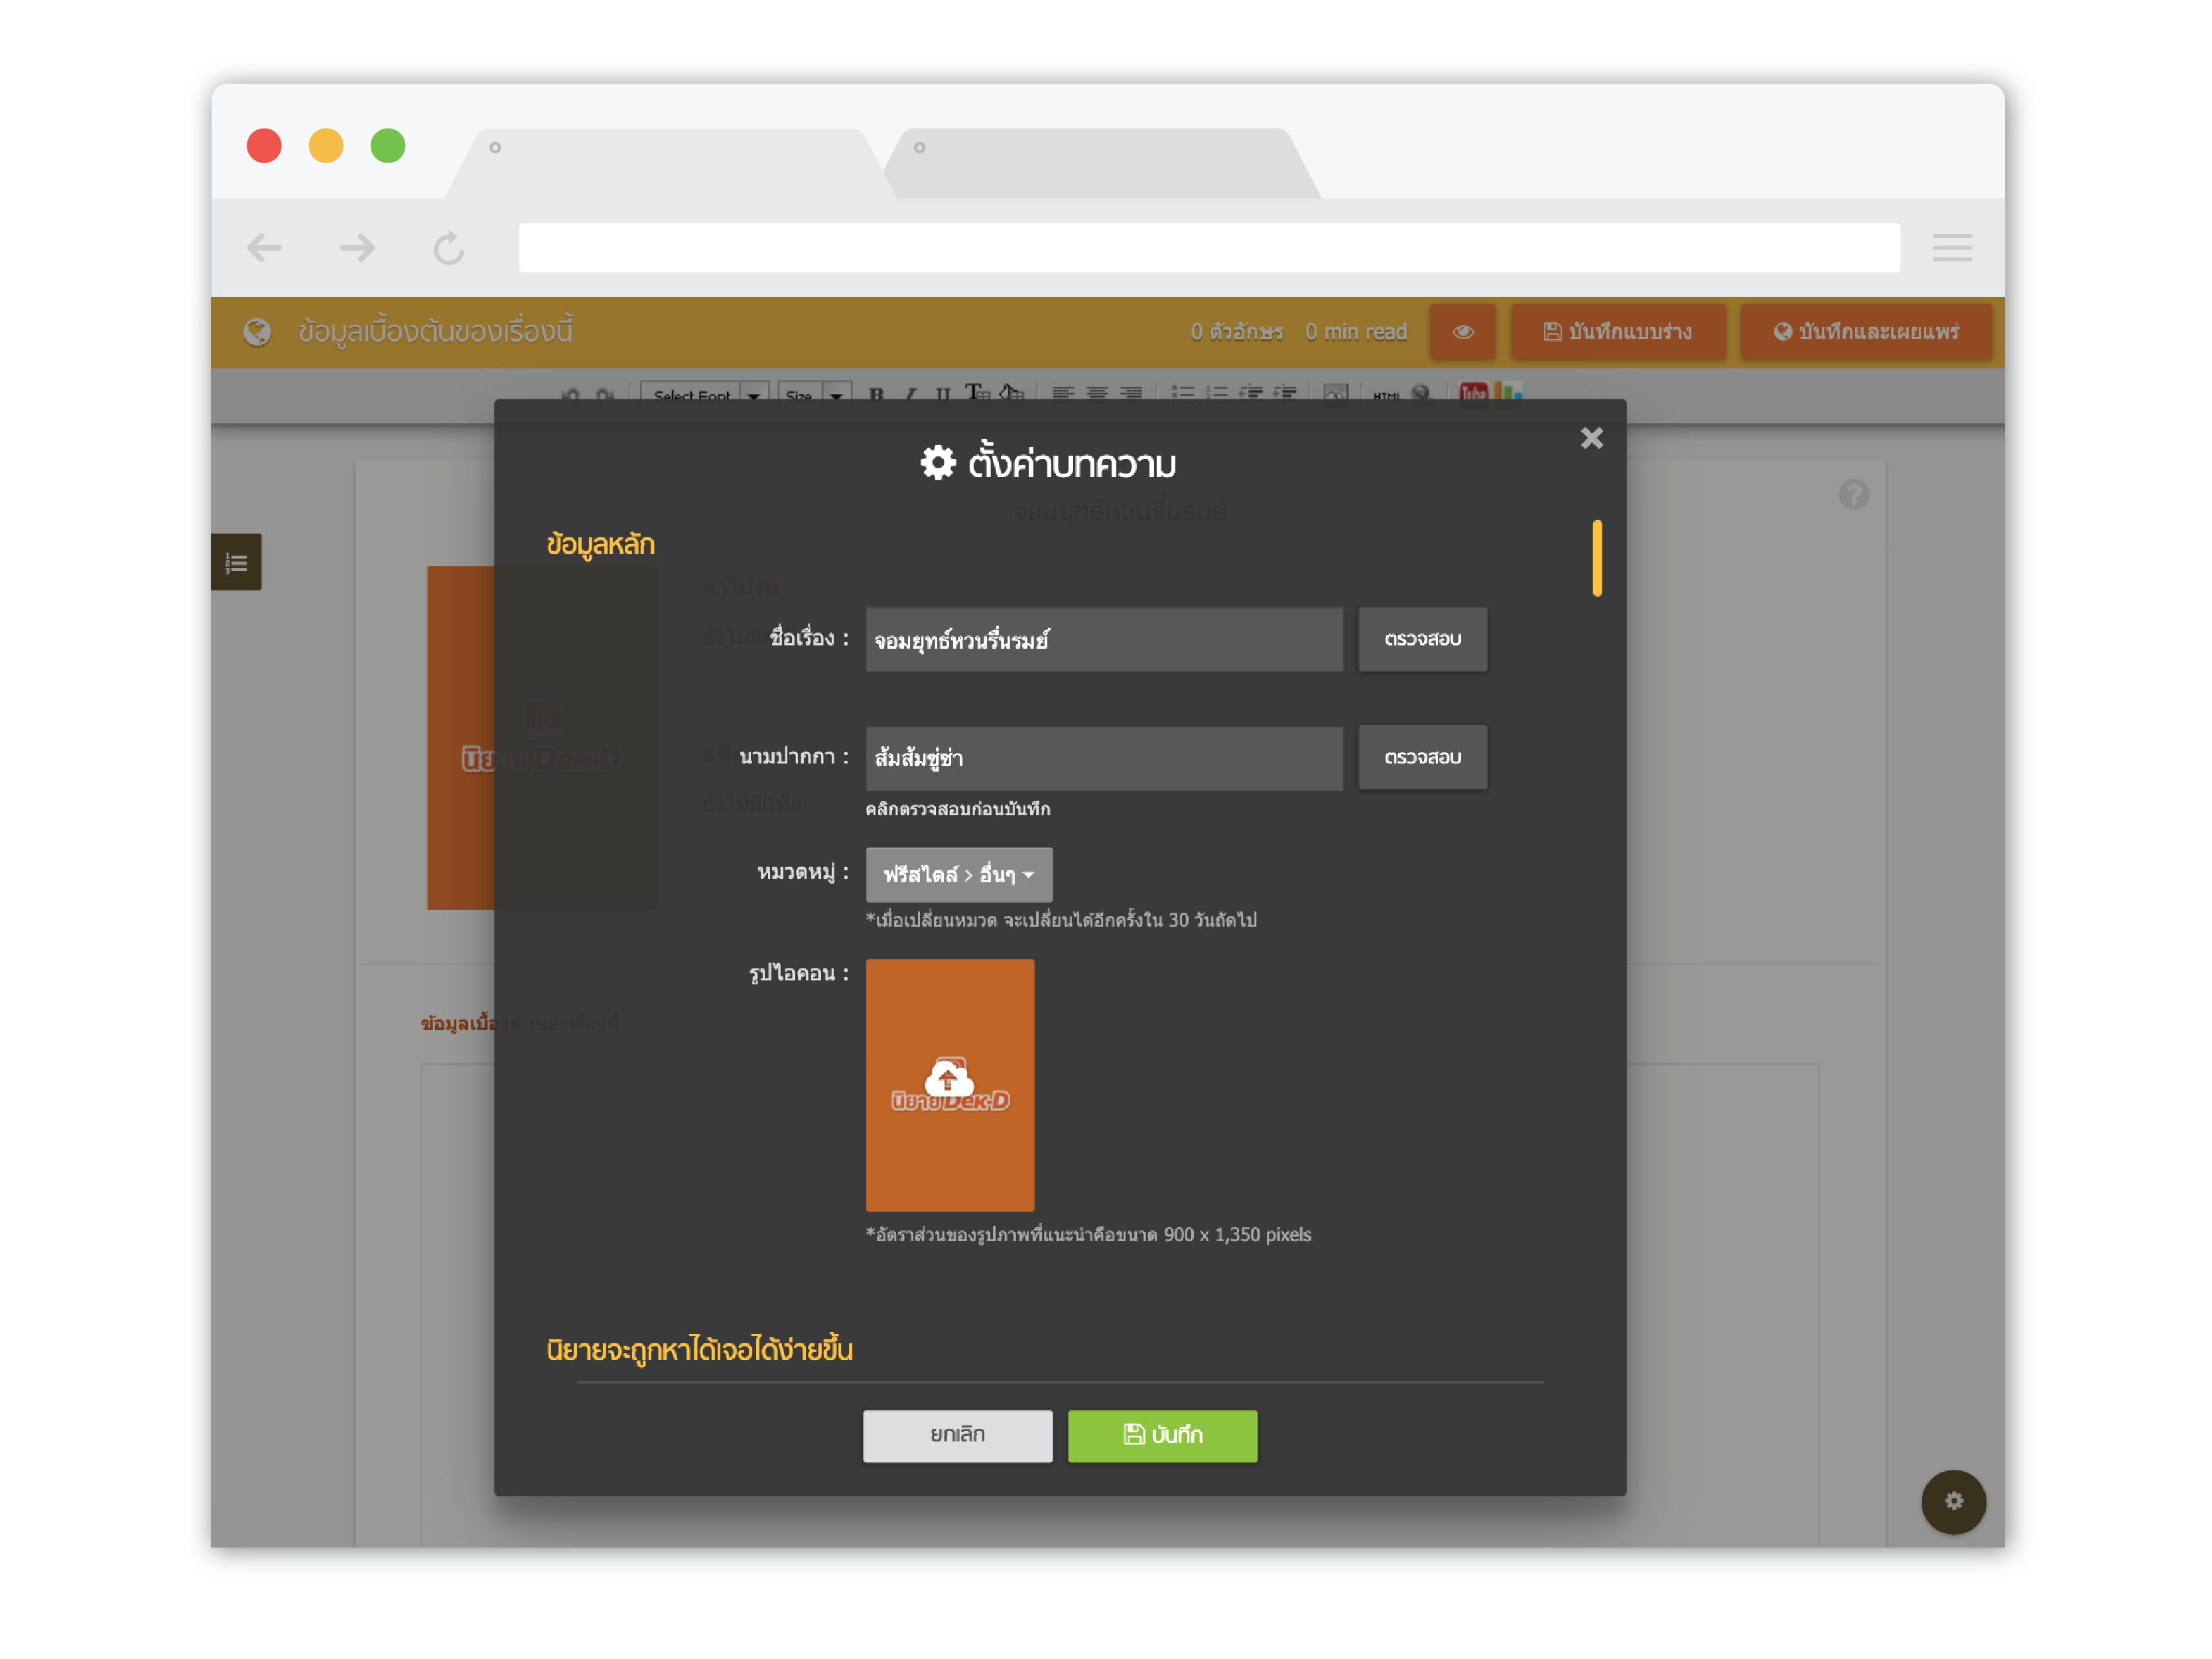
Task: Click the paint bucket background color icon
Action: pyautogui.click(x=1011, y=393)
